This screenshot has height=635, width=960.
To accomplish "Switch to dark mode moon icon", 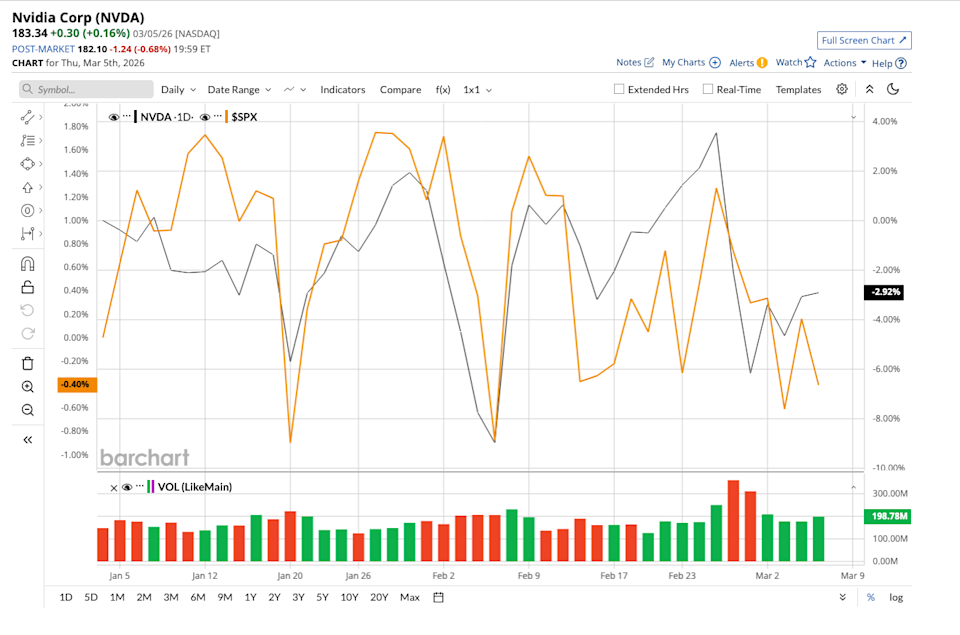I will (x=893, y=89).
